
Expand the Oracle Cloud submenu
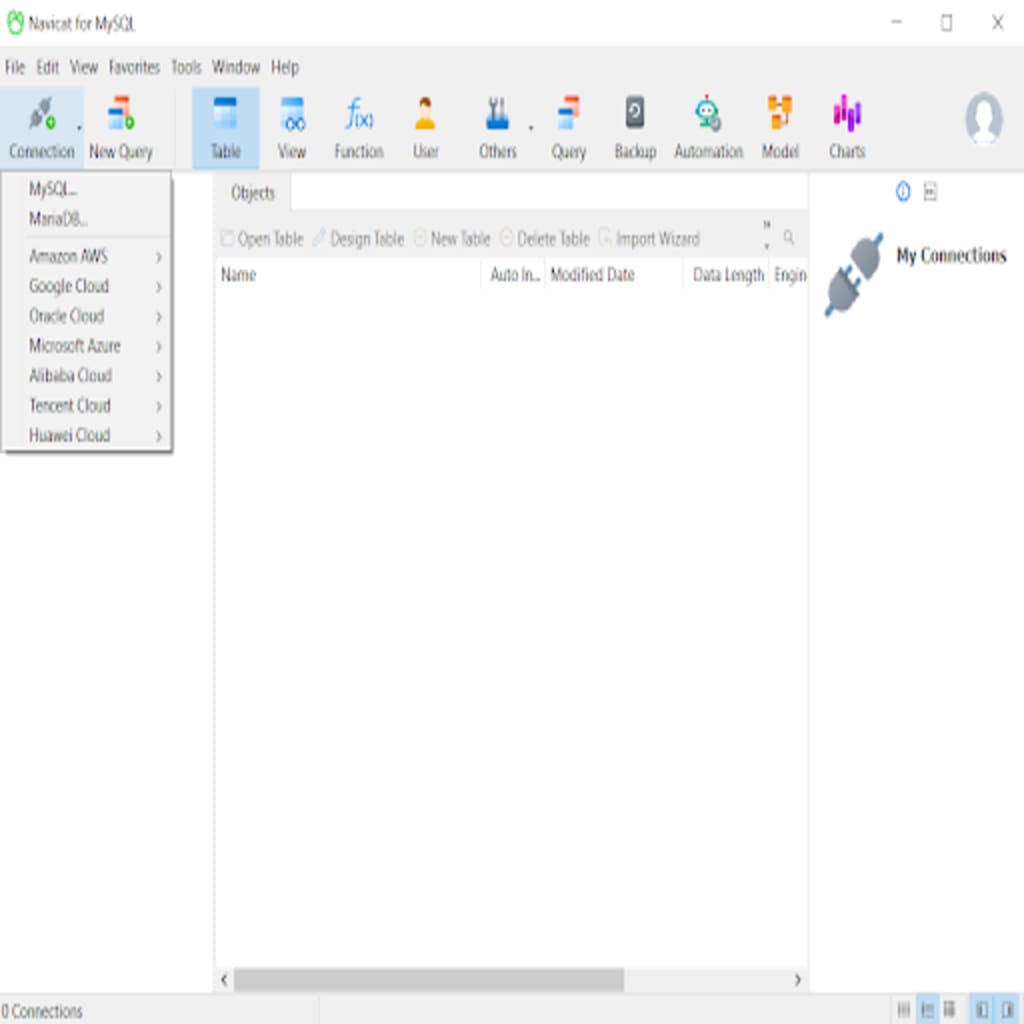pyautogui.click(x=88, y=316)
